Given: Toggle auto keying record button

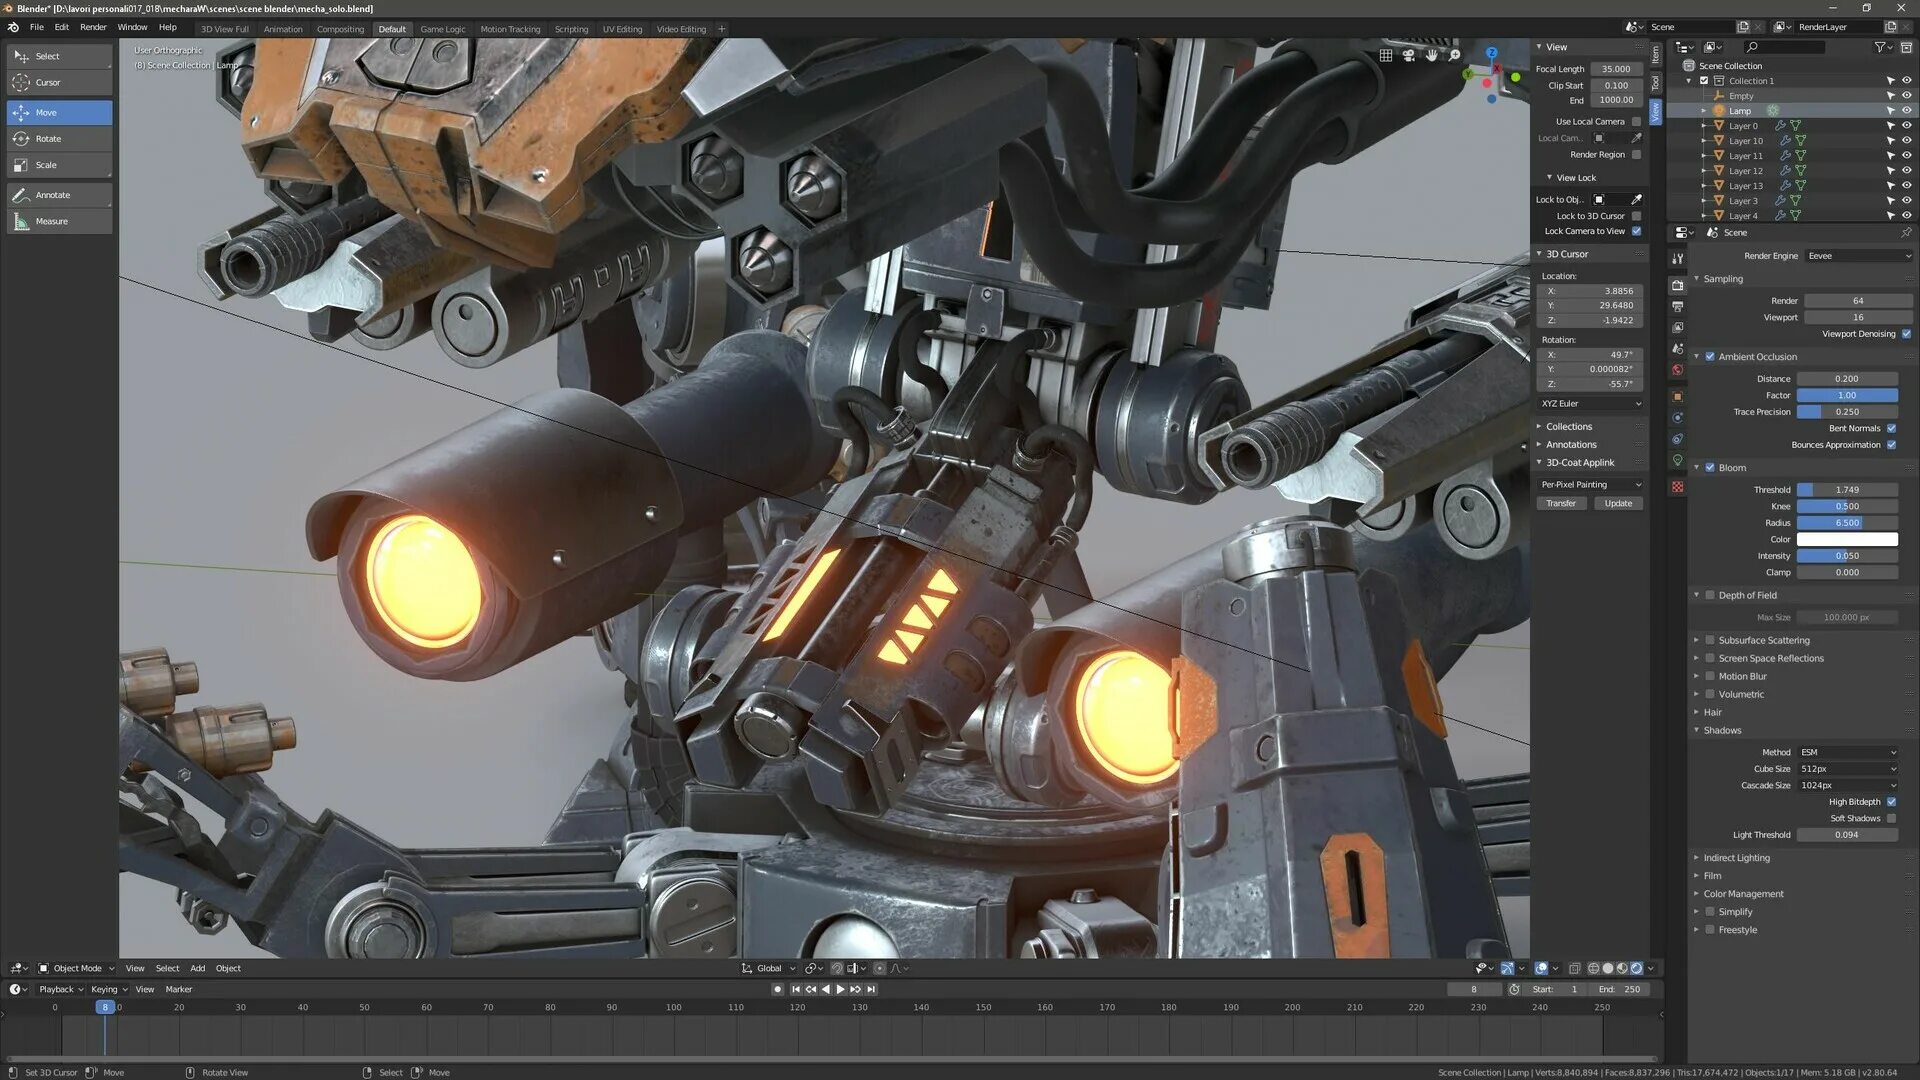Looking at the screenshot, I should click(x=778, y=989).
